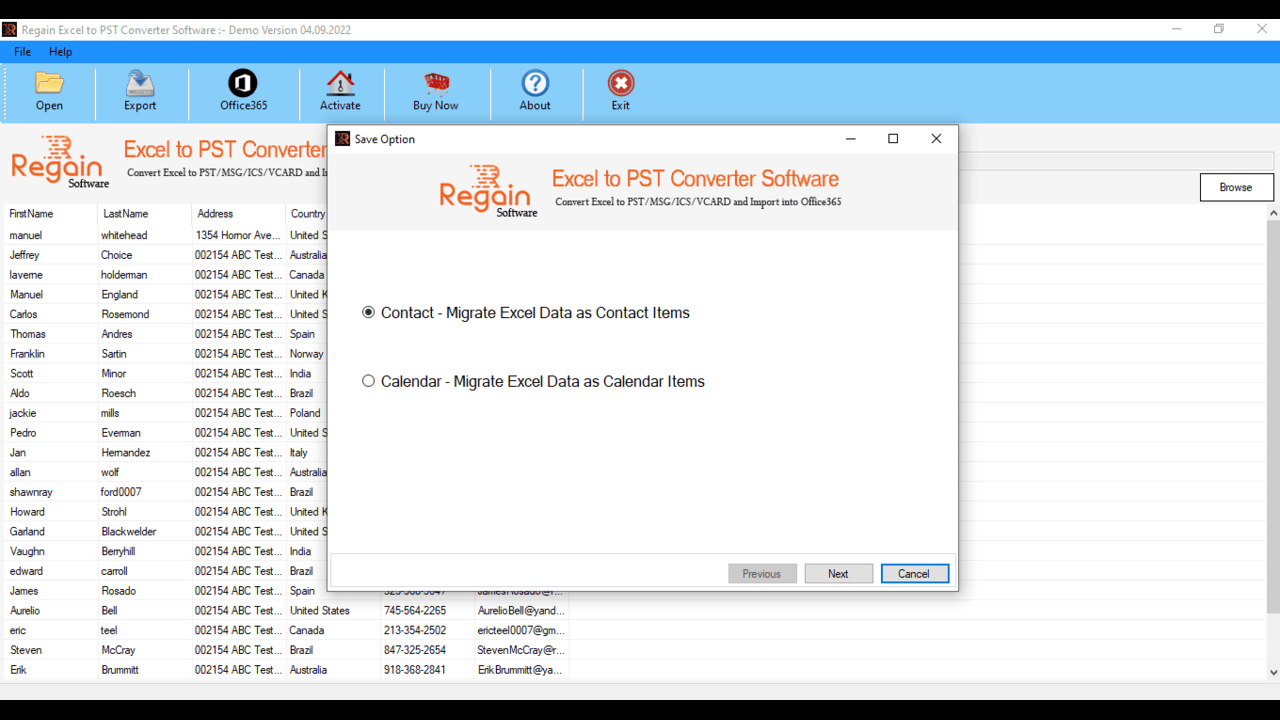This screenshot has height=720, width=1280.
Task: Click the Buy Now cart icon
Action: pos(436,83)
